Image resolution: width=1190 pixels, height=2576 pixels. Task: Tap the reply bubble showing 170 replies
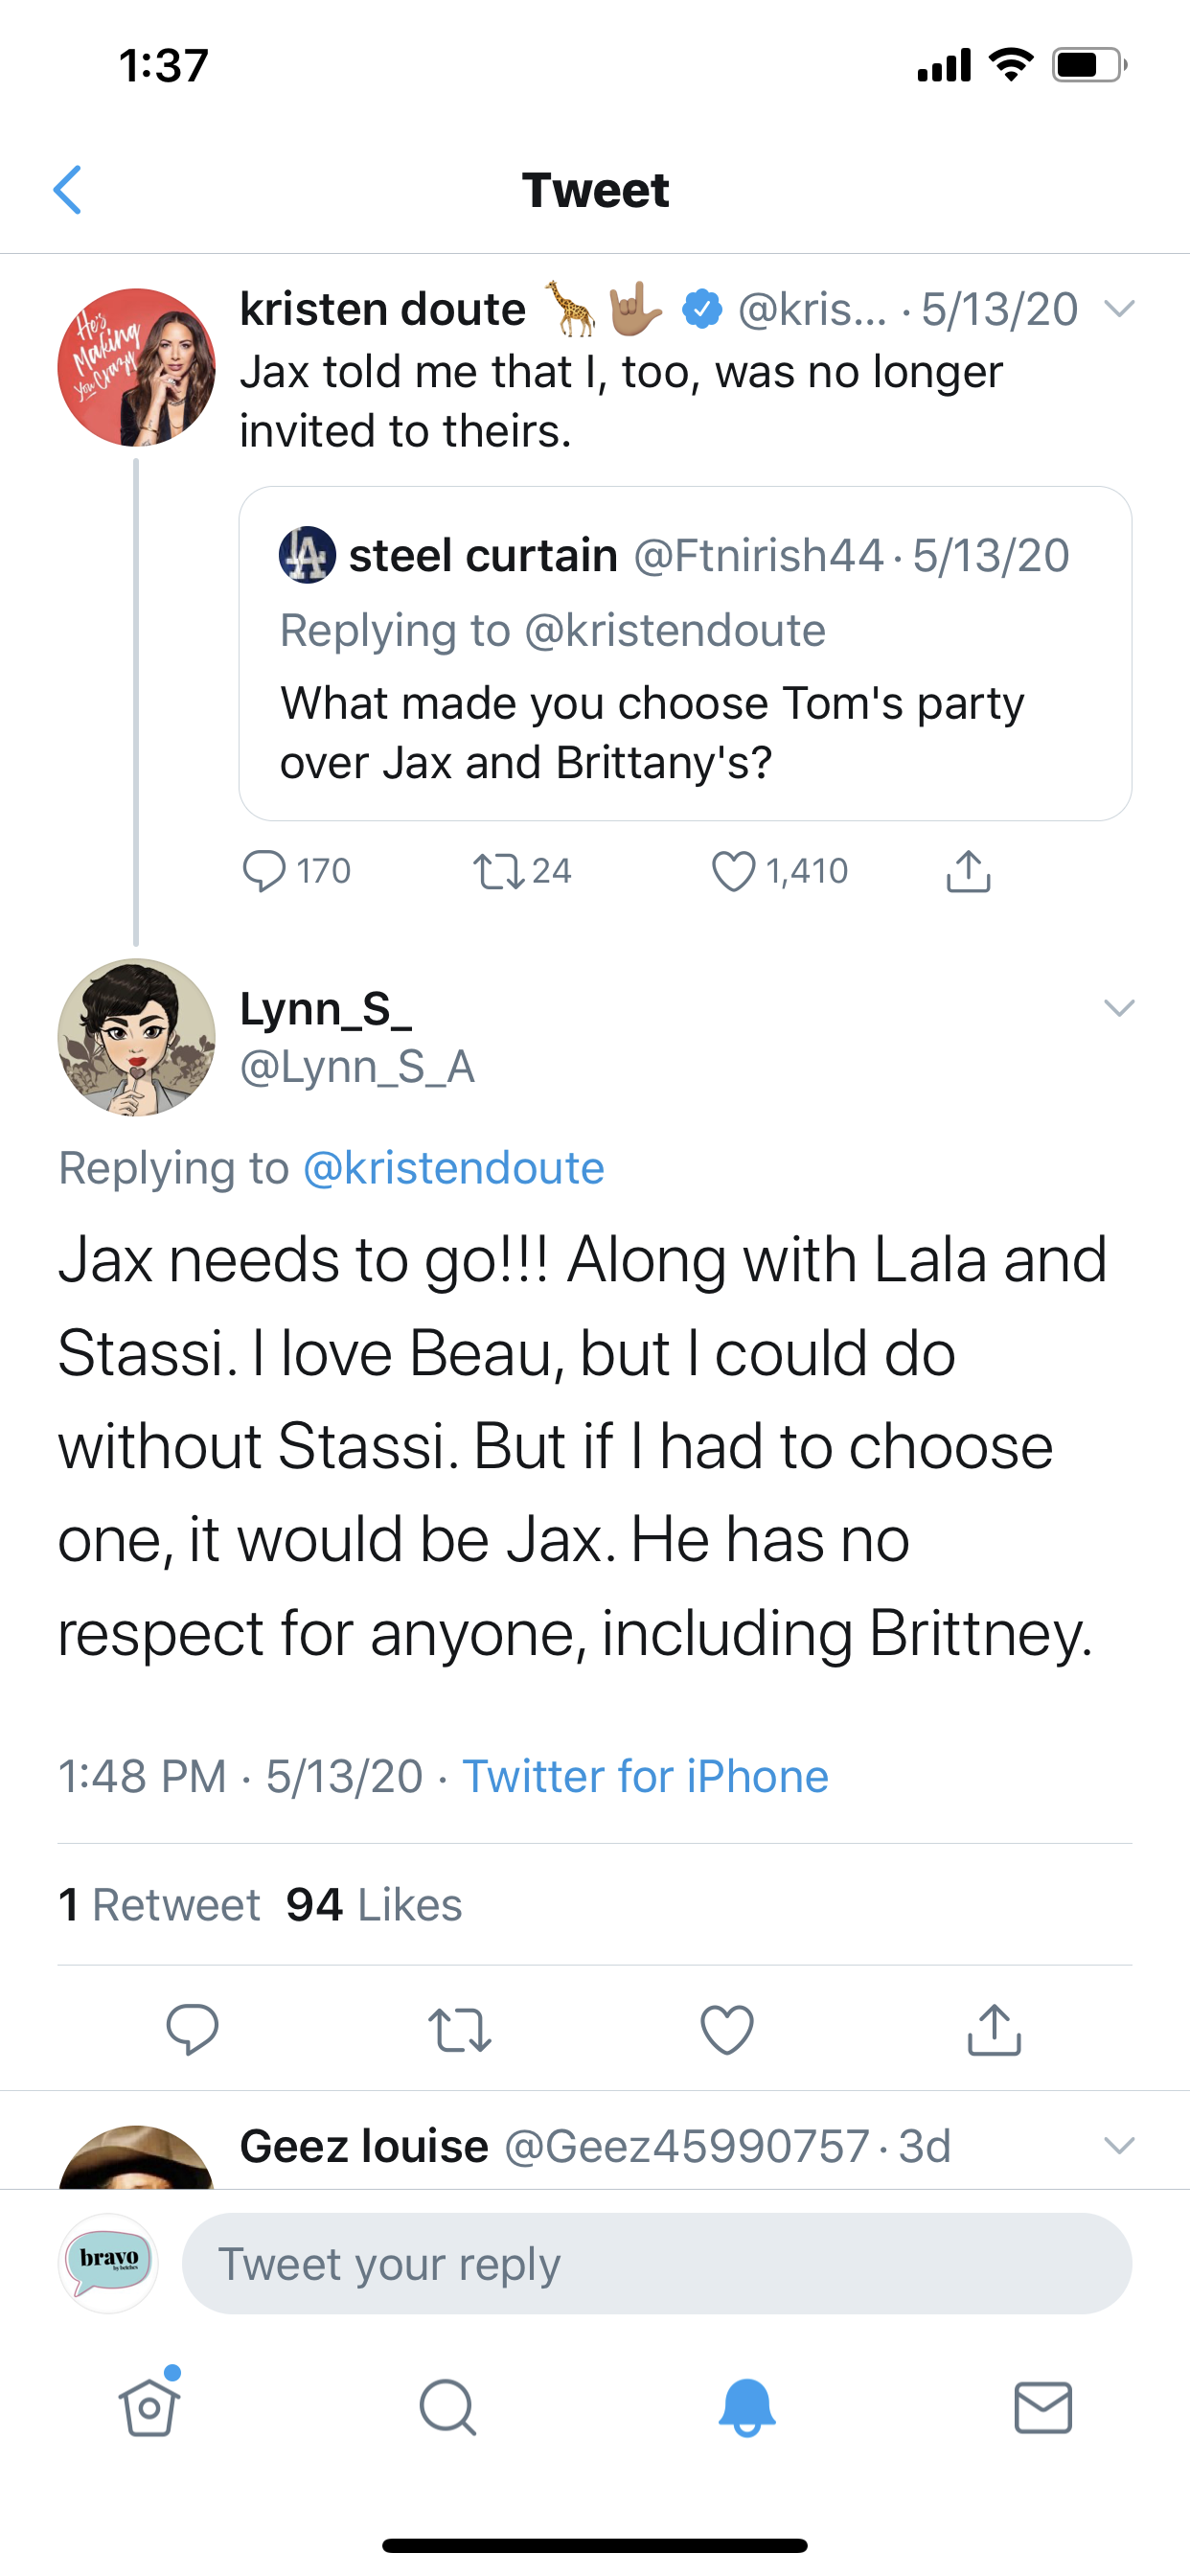(x=268, y=870)
